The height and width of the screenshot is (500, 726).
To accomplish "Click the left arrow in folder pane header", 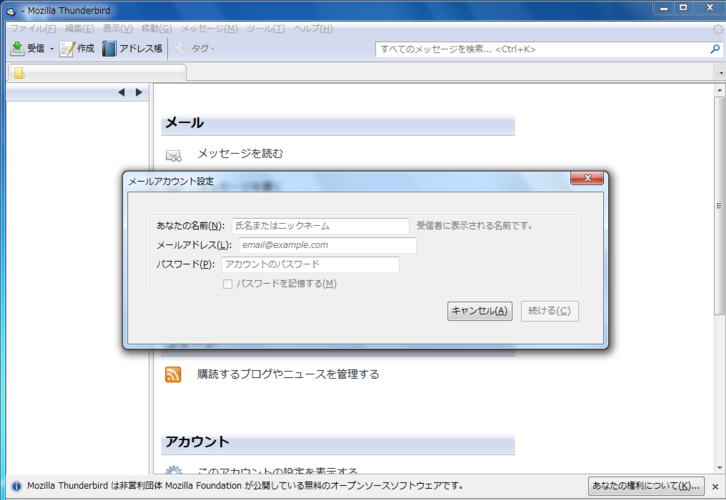I will (121, 92).
